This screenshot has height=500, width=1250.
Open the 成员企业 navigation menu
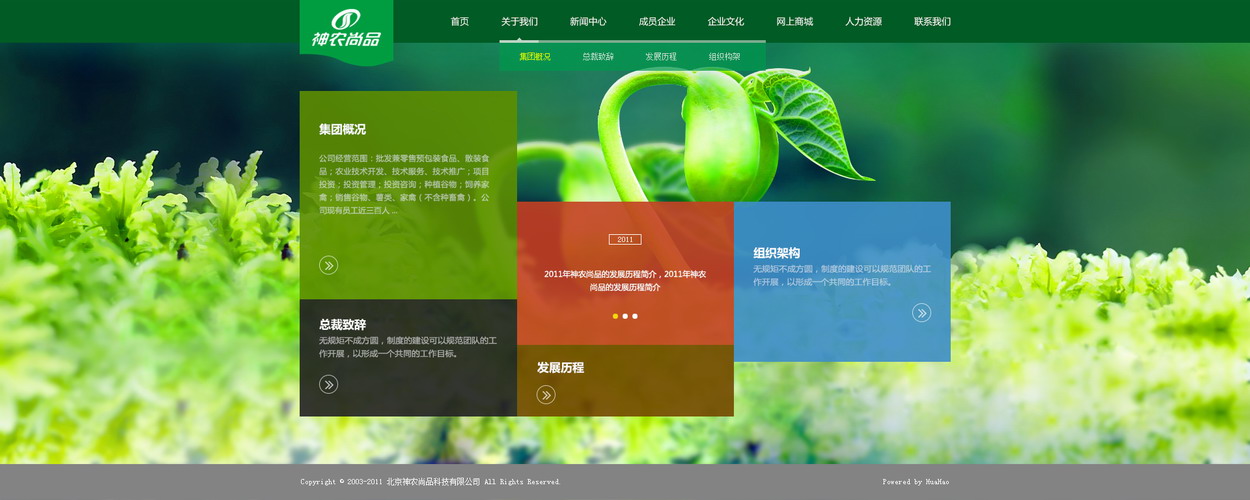point(657,22)
